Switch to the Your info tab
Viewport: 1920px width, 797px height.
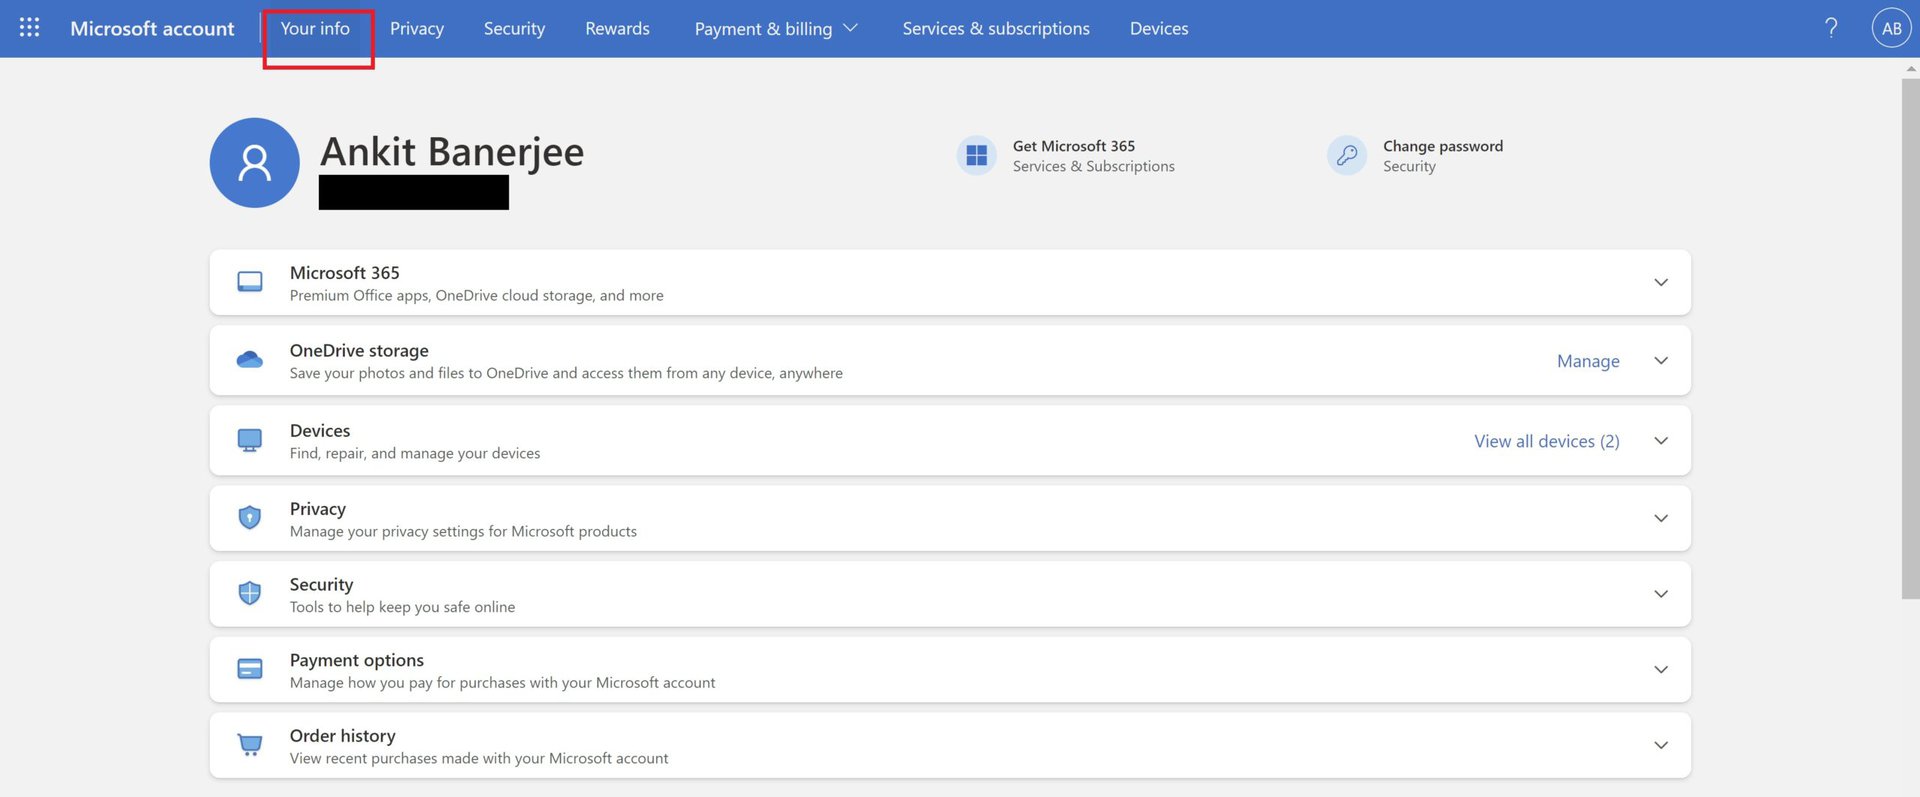315,29
